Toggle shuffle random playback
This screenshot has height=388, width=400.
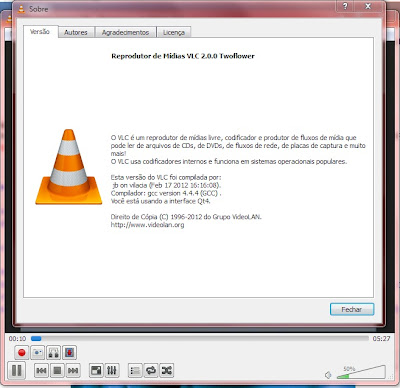click(167, 370)
